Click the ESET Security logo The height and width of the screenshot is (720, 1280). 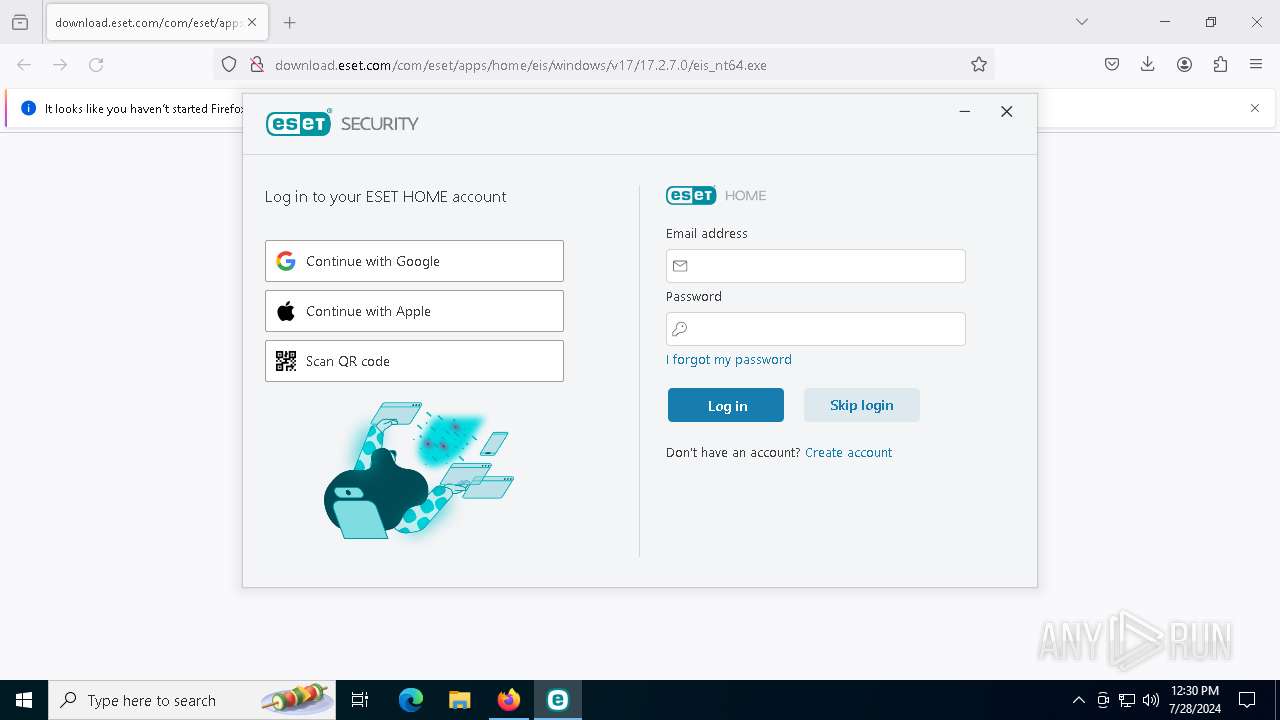pos(342,123)
